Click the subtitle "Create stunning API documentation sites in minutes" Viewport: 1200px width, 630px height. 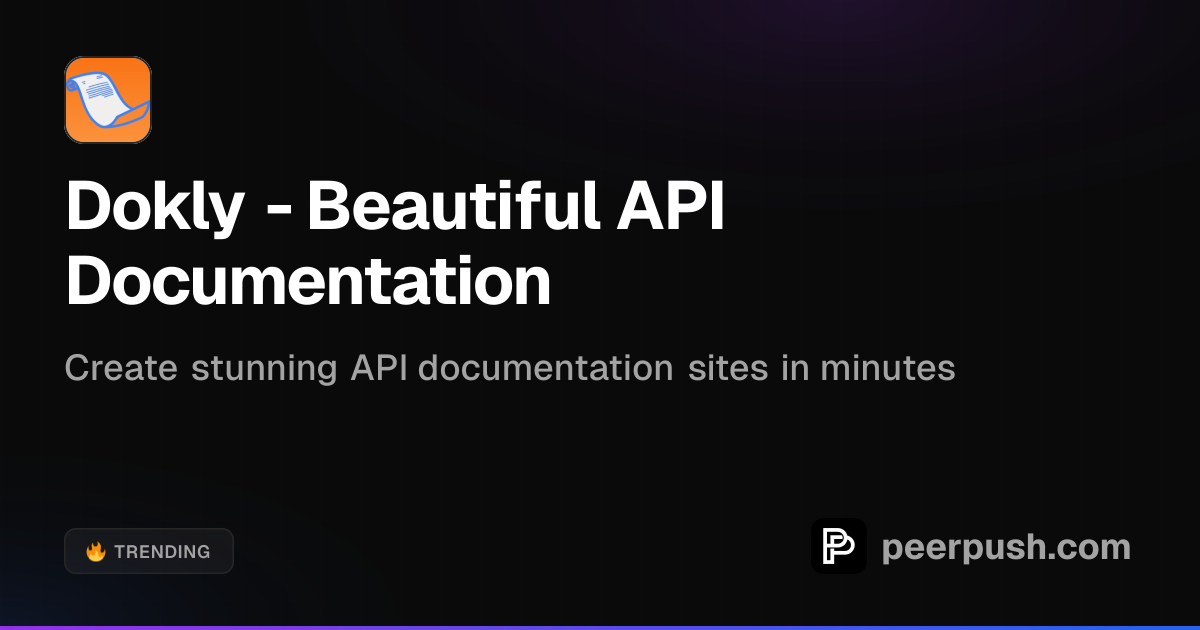(510, 368)
